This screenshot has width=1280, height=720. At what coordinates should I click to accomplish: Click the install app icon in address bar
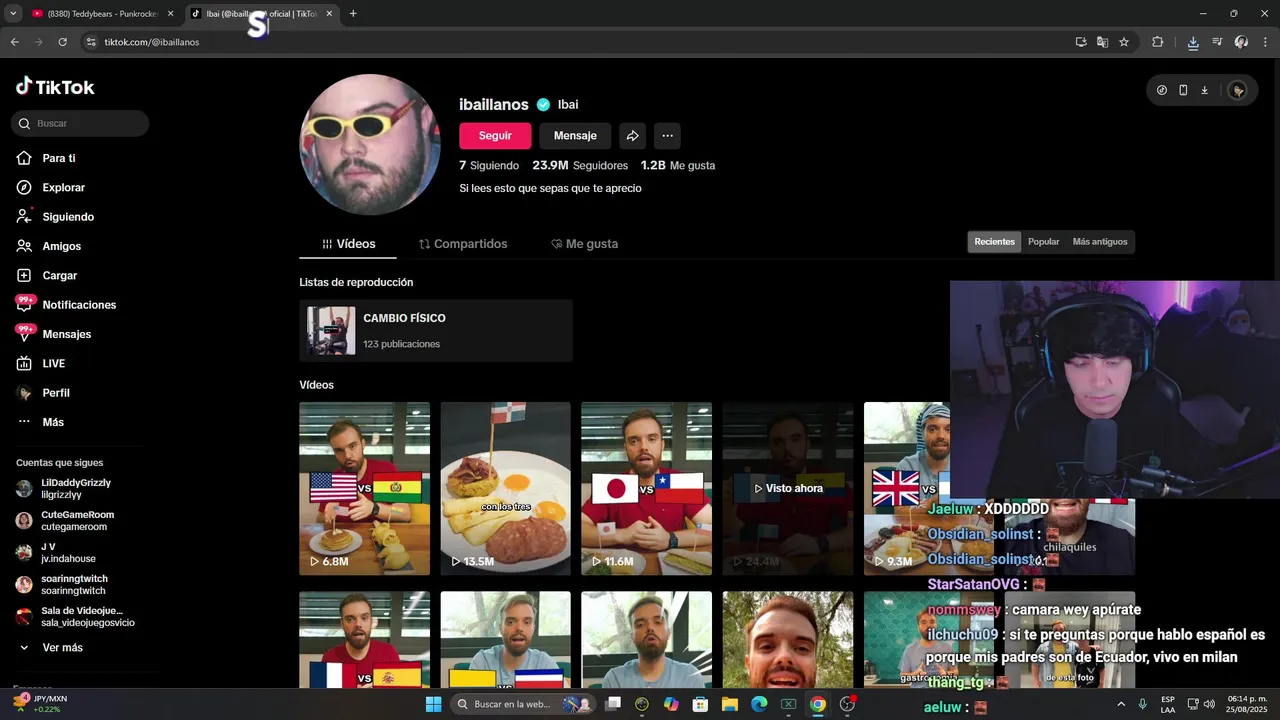[1081, 42]
